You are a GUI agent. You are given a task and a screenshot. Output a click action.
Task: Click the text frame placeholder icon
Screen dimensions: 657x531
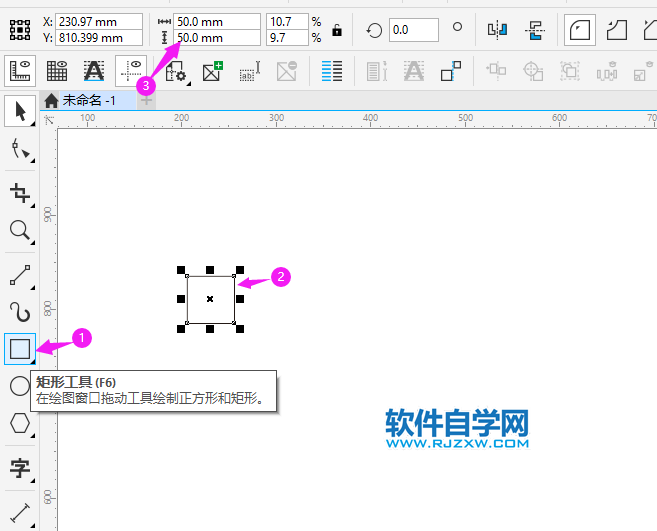pyautogui.click(x=250, y=71)
